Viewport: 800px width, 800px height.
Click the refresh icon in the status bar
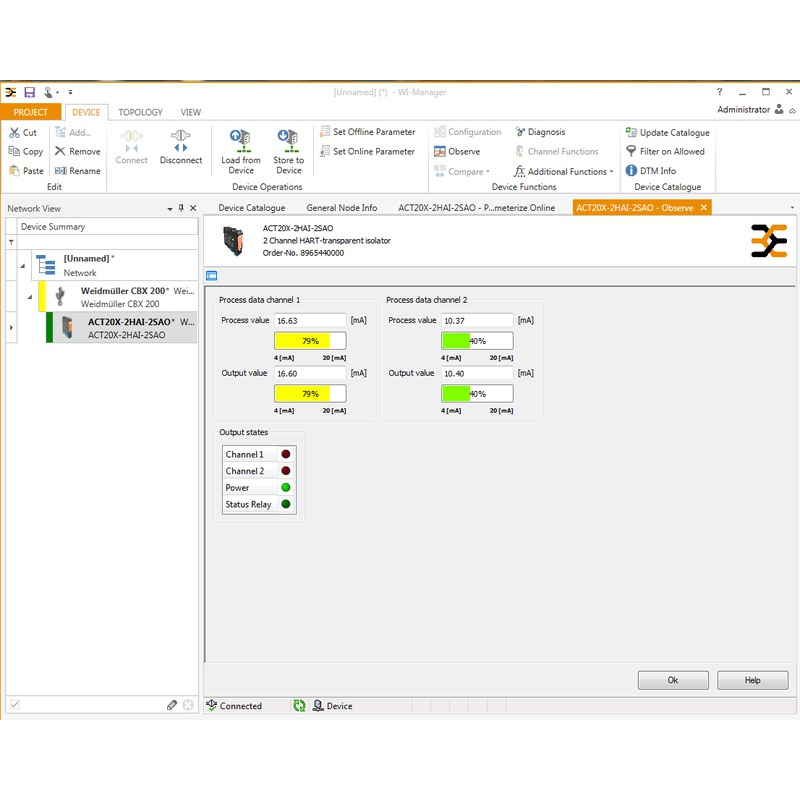(x=299, y=706)
